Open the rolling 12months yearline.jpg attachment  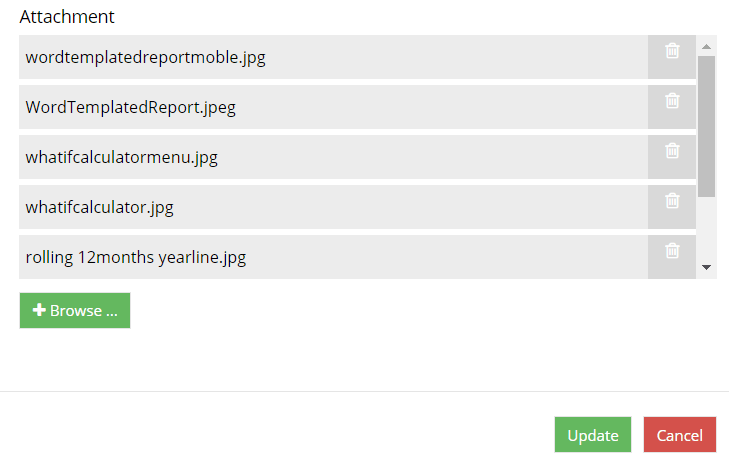(x=333, y=257)
